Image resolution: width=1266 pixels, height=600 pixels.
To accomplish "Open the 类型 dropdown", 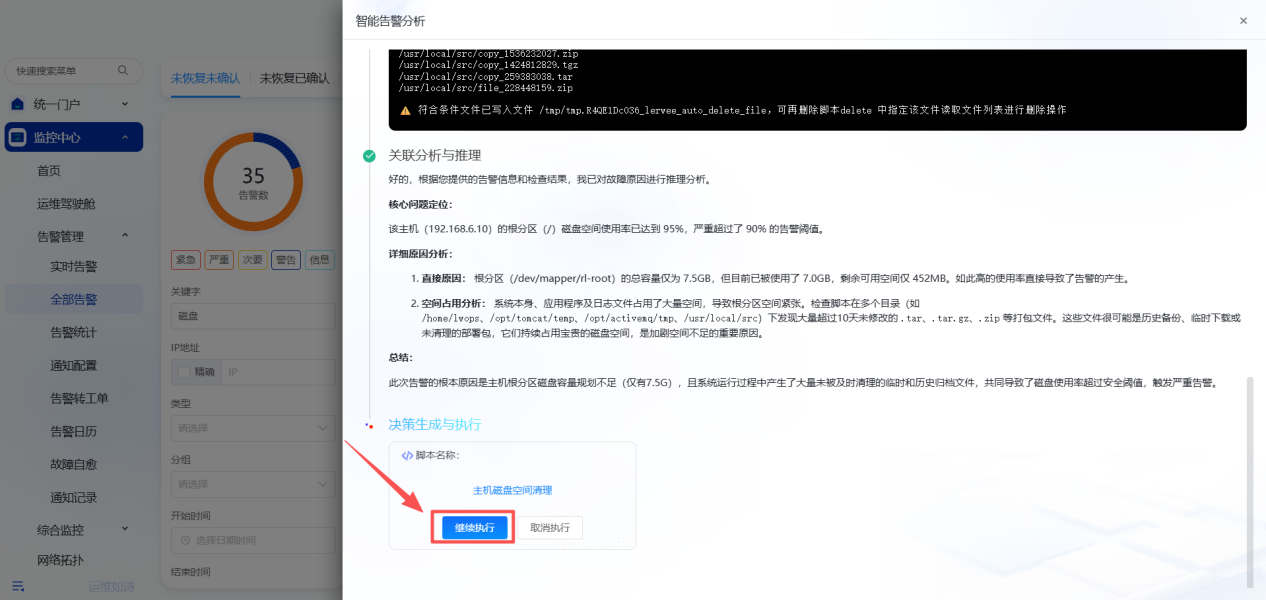I will [x=253, y=428].
